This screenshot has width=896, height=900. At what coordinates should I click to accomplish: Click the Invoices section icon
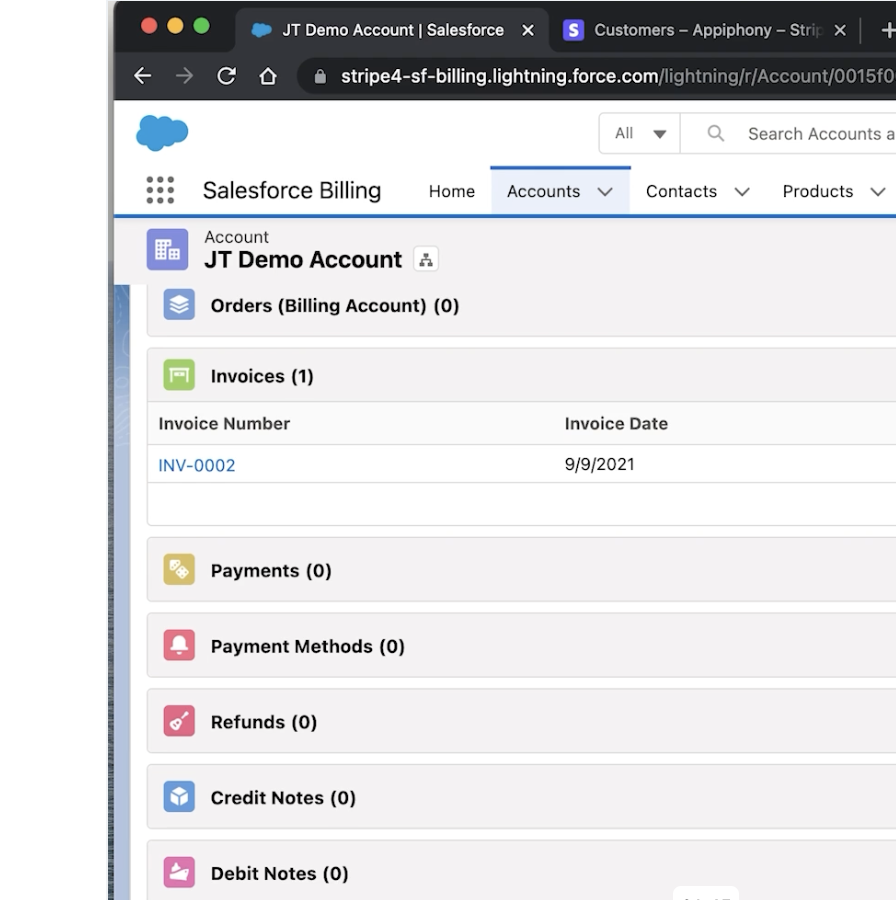pyautogui.click(x=177, y=375)
